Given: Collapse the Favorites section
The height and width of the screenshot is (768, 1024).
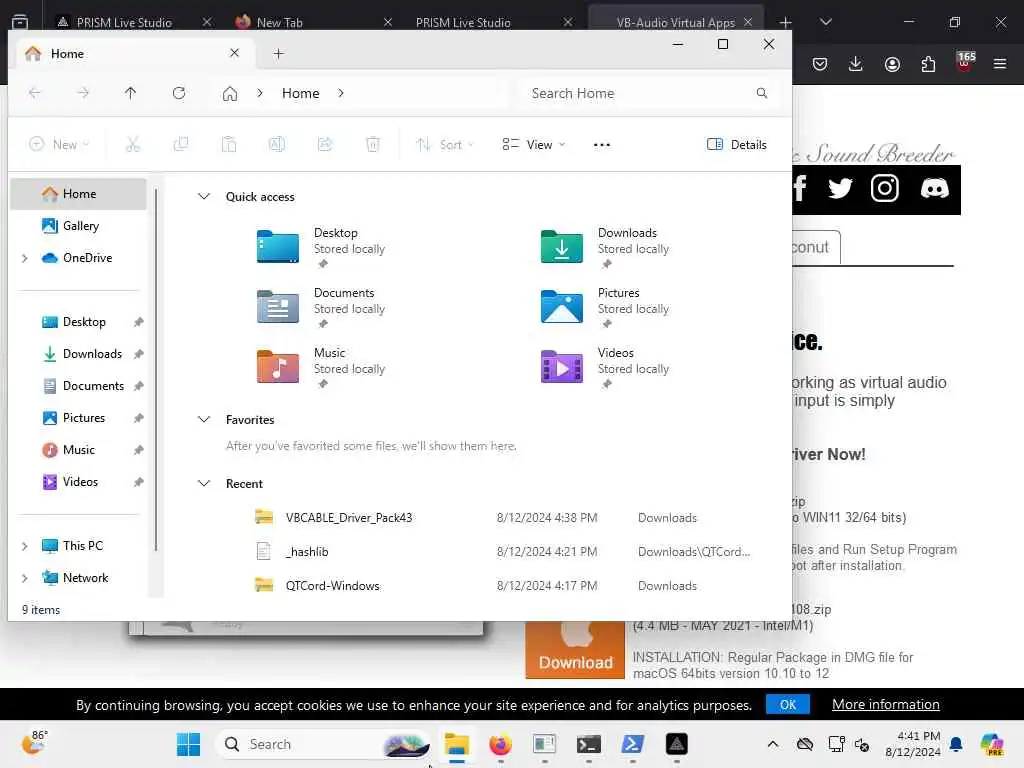Looking at the screenshot, I should pos(204,419).
